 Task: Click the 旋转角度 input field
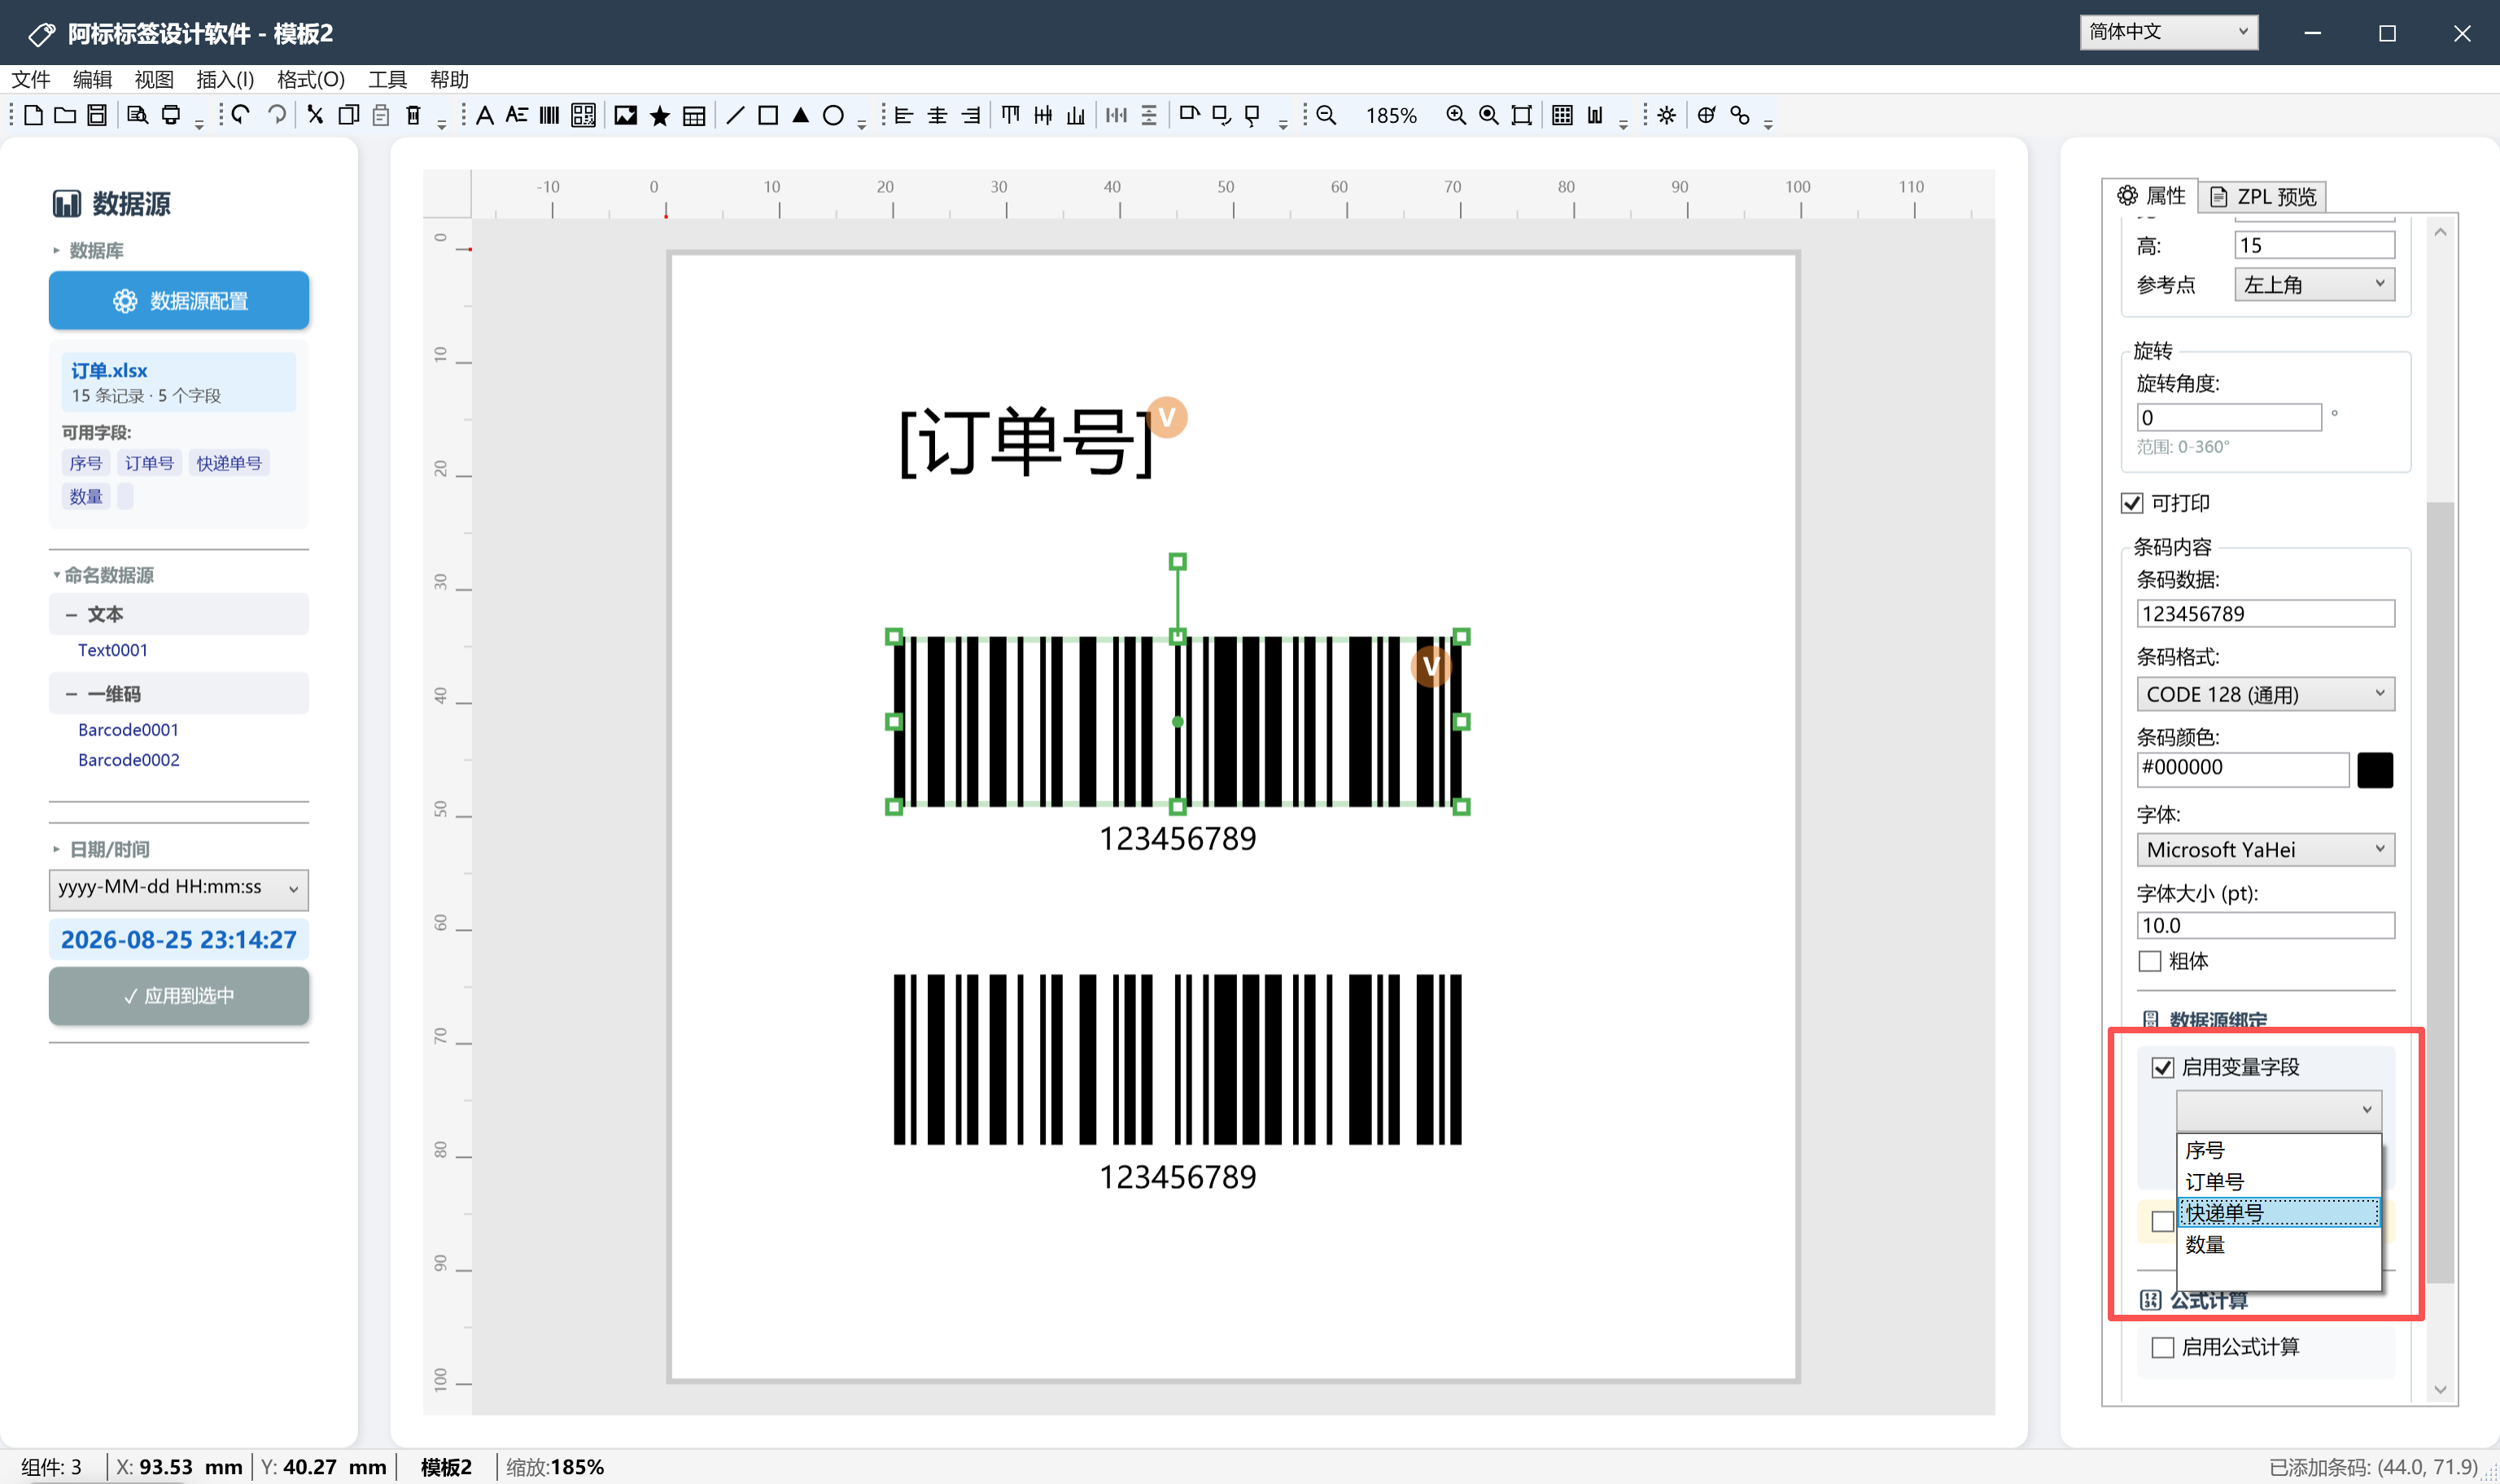click(x=2228, y=417)
